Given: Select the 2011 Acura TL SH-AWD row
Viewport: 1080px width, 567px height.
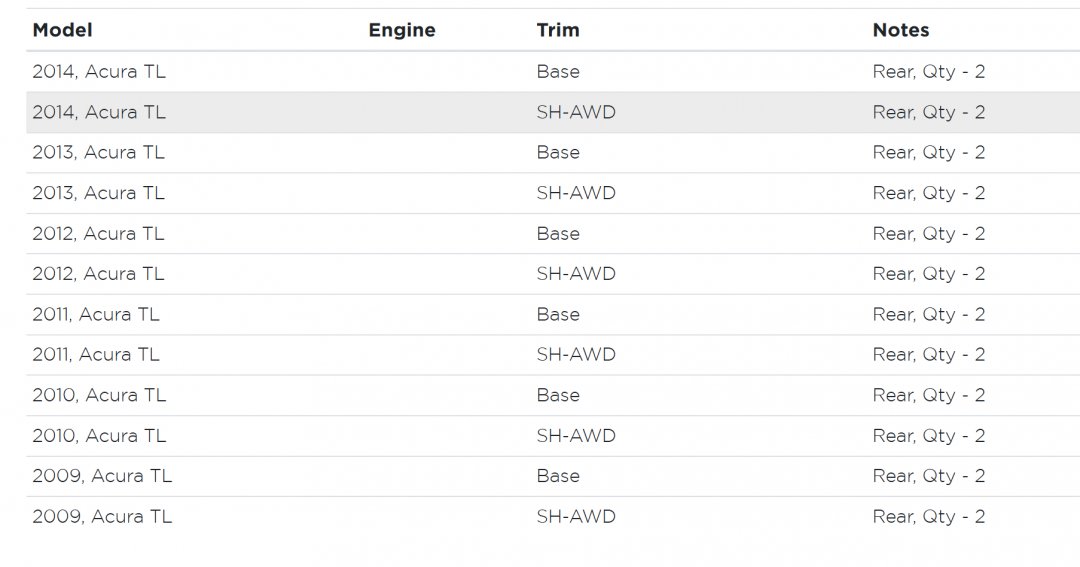Looking at the screenshot, I should [96, 355].
